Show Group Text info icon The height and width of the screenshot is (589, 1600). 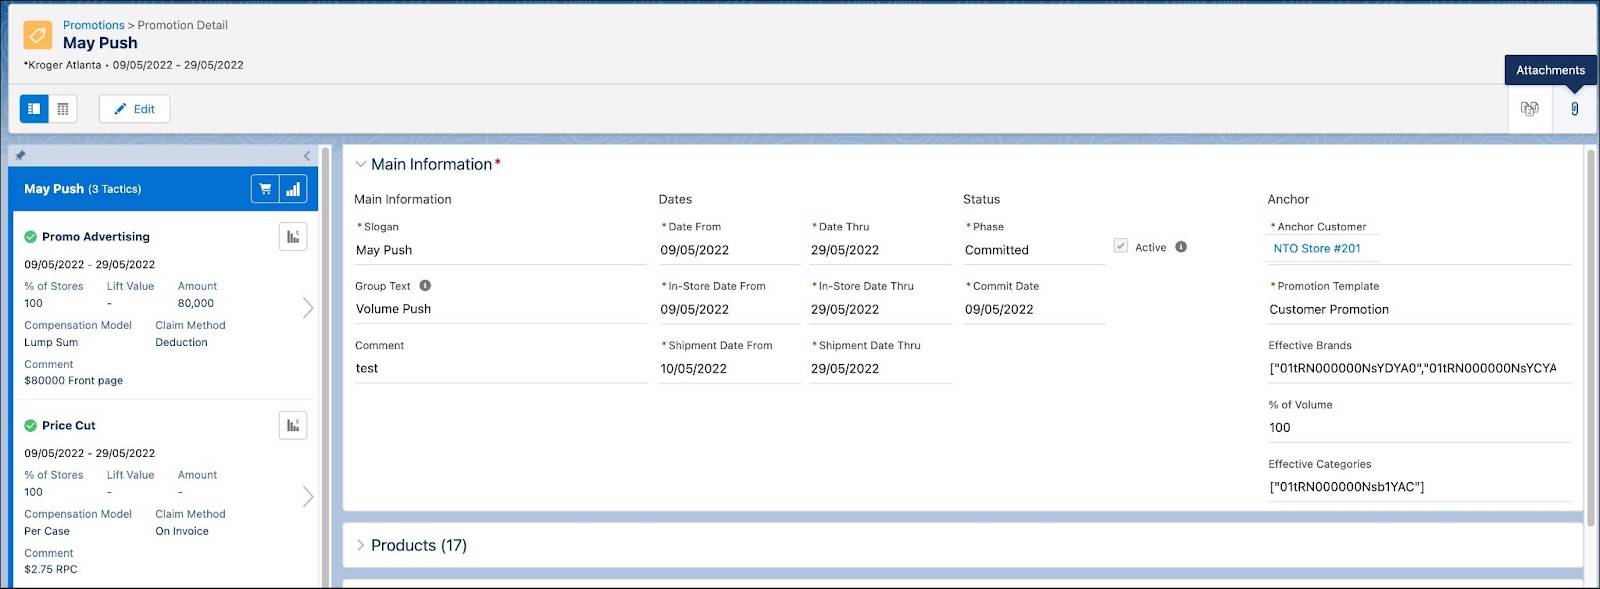425,286
